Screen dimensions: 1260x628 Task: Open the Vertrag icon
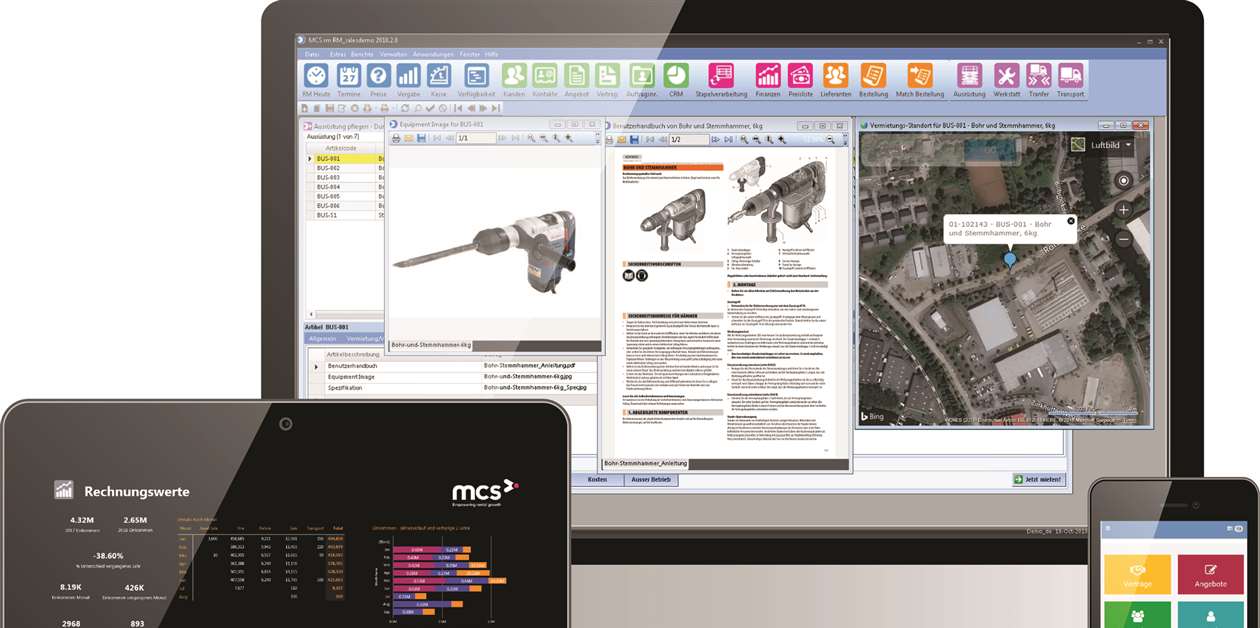[607, 76]
